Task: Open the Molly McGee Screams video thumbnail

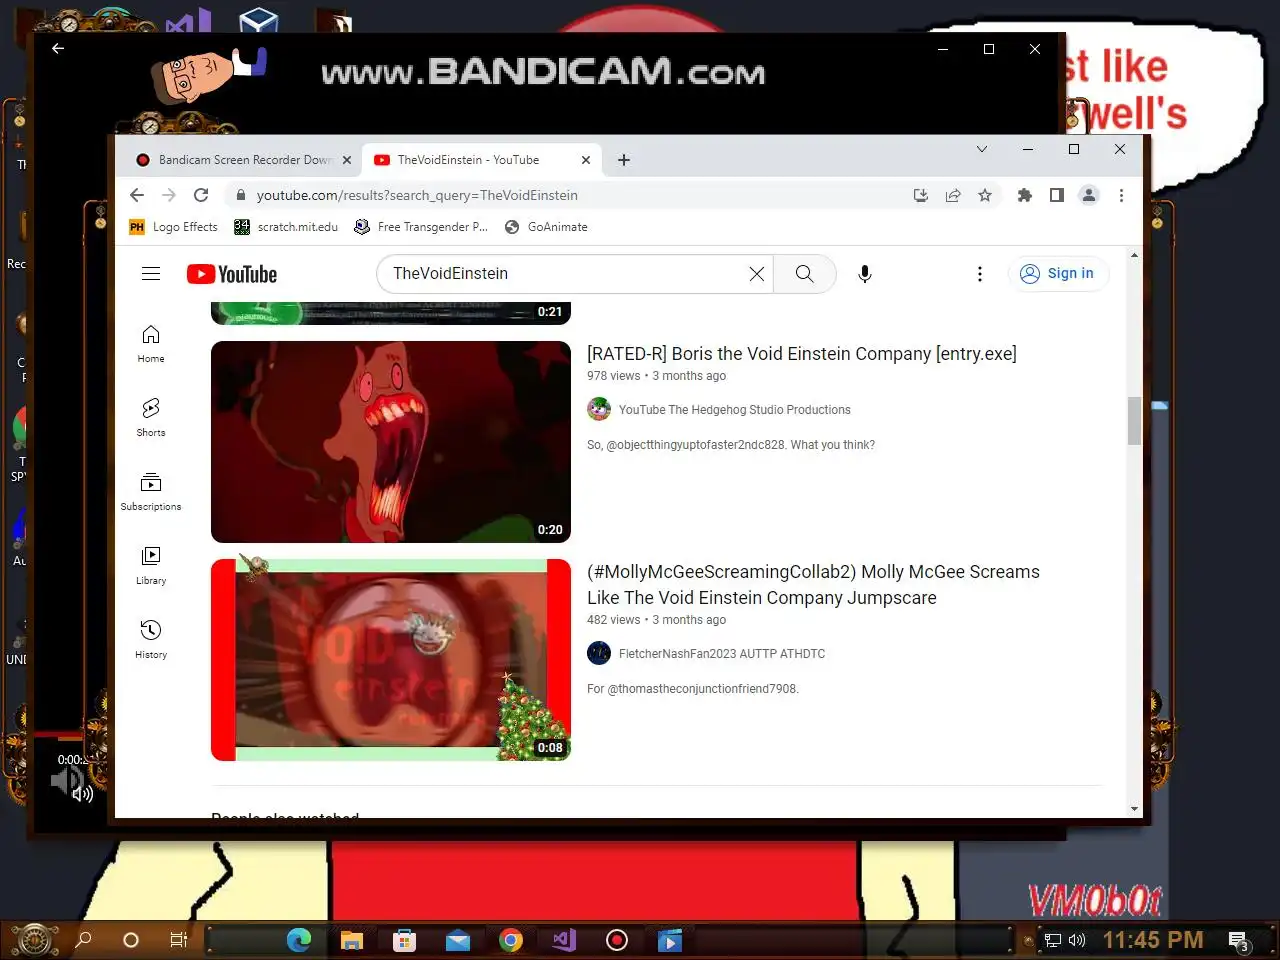Action: point(391,660)
